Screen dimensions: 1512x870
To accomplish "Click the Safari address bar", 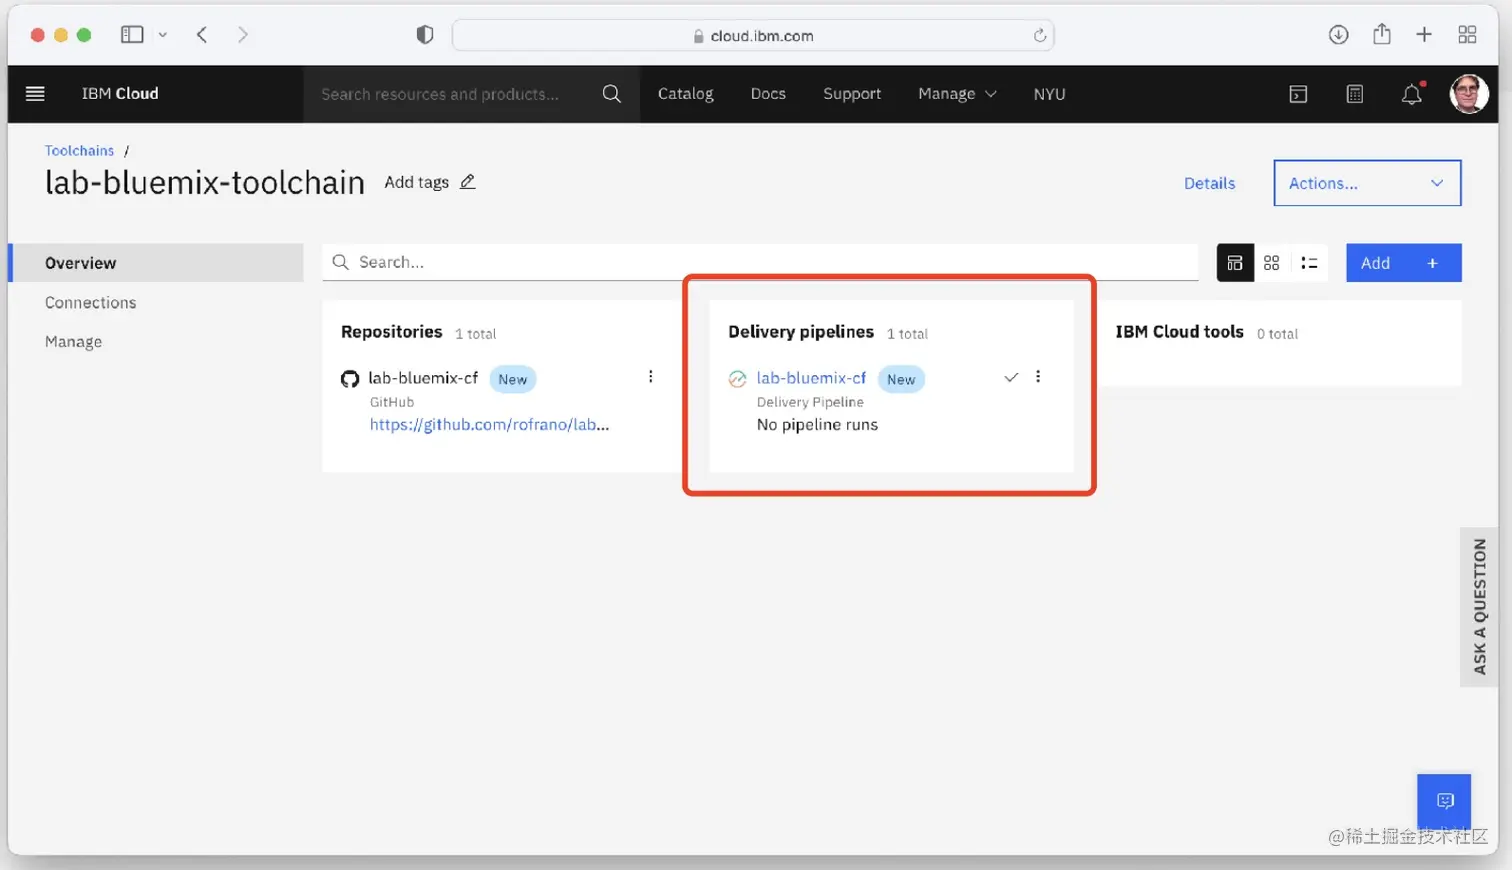I will pos(753,36).
